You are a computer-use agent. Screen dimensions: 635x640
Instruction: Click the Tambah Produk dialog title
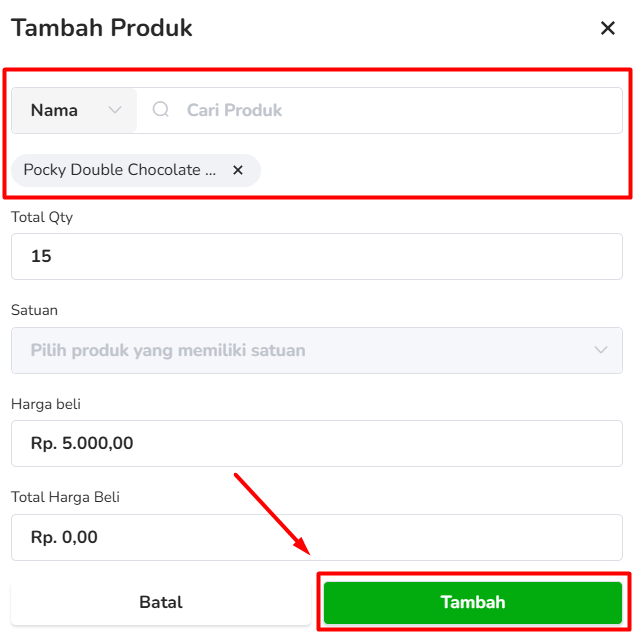click(102, 28)
